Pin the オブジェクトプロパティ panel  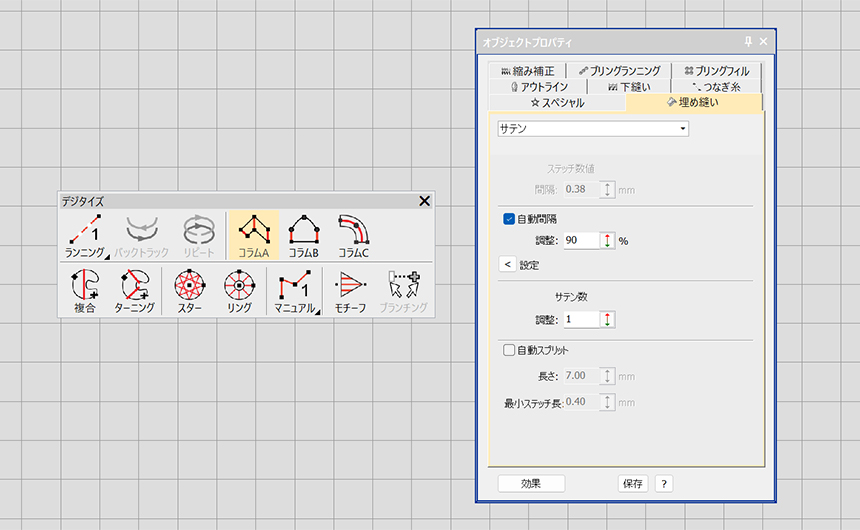(748, 42)
